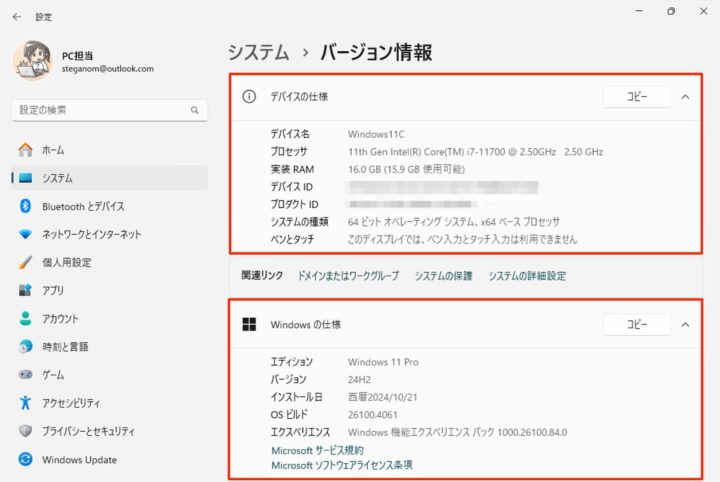Open アプリ category
Image resolution: width=720 pixels, height=482 pixels.
109,290
